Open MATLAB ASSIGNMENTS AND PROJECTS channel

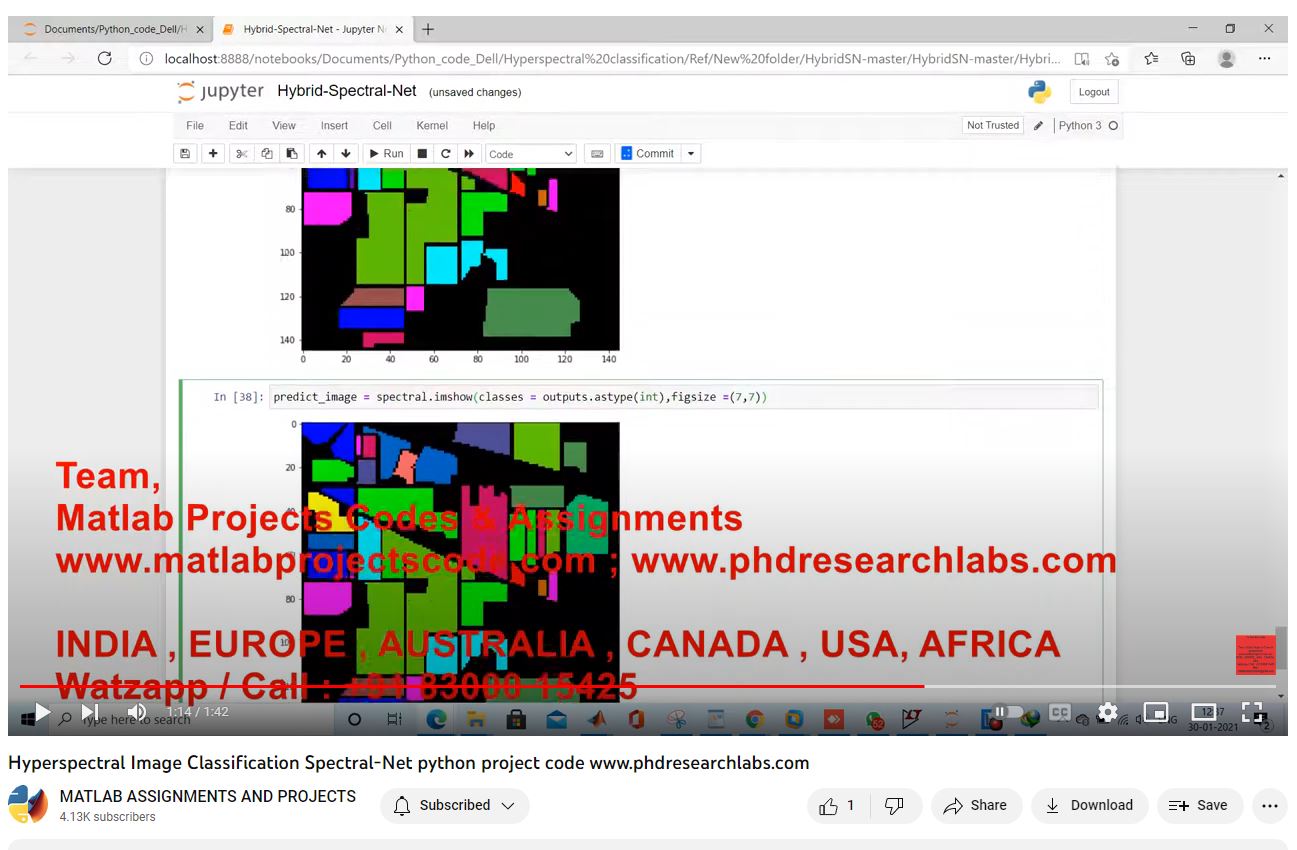(208, 796)
